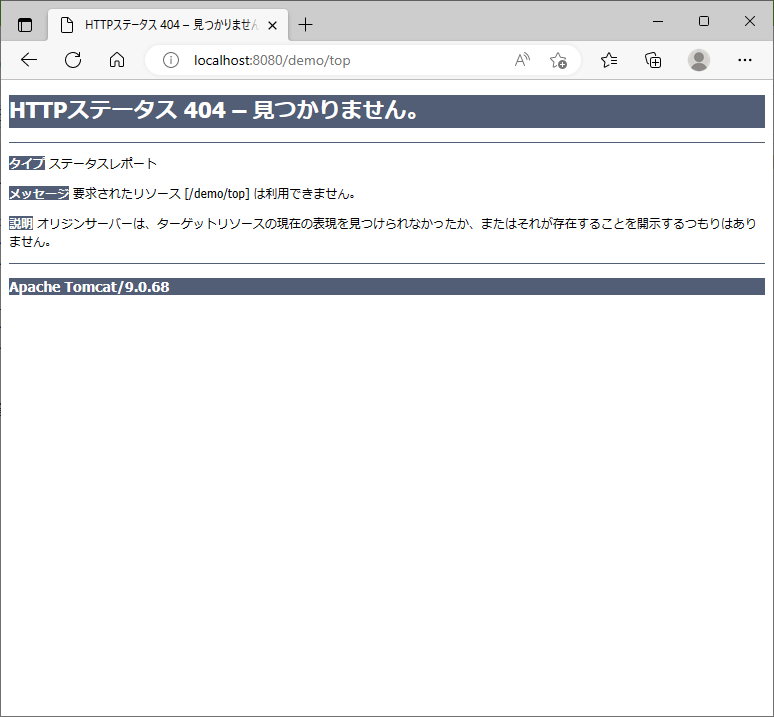
Task: Open the user profile avatar
Action: coord(699,60)
